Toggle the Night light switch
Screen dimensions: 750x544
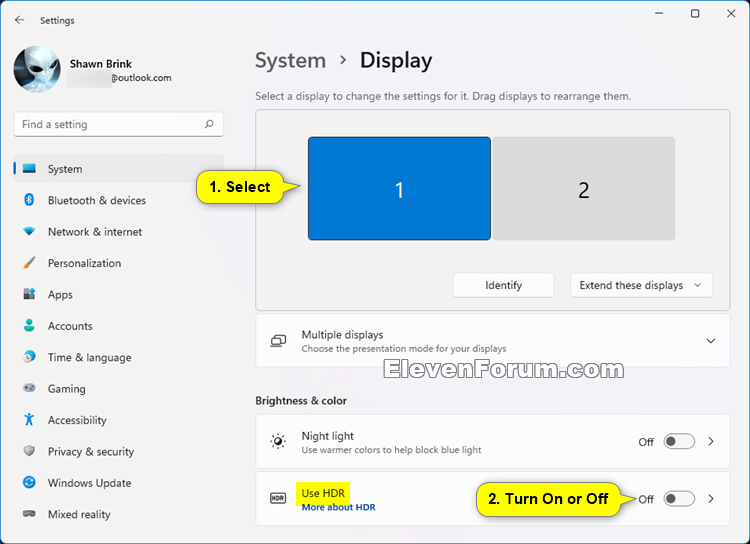click(679, 441)
